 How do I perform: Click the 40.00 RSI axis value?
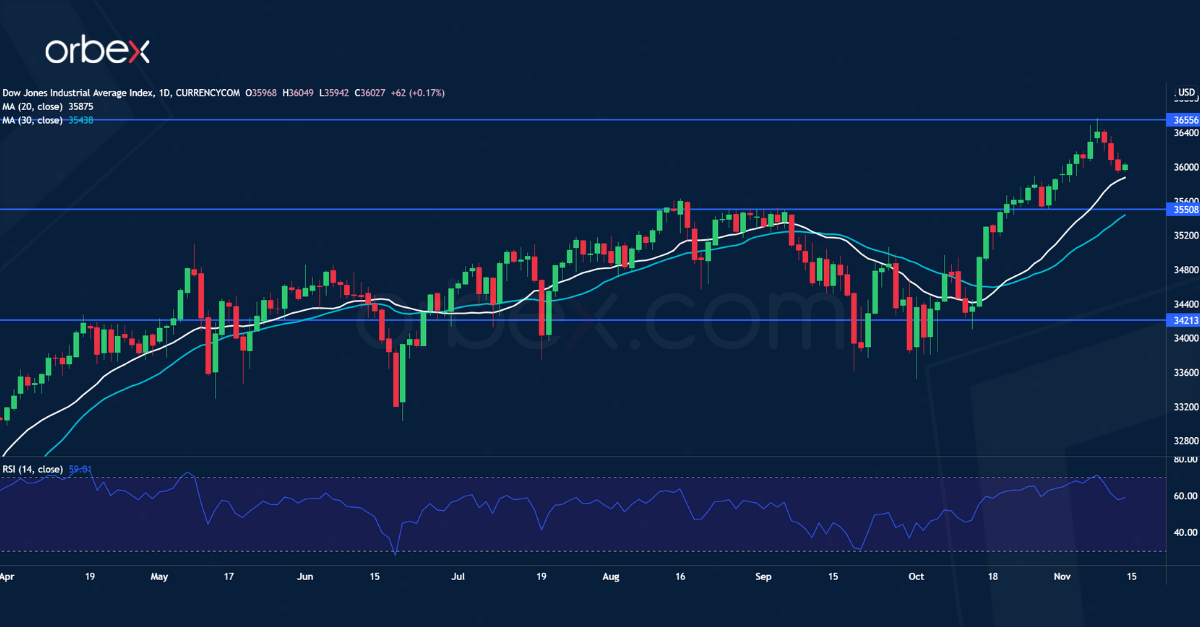(x=1184, y=533)
